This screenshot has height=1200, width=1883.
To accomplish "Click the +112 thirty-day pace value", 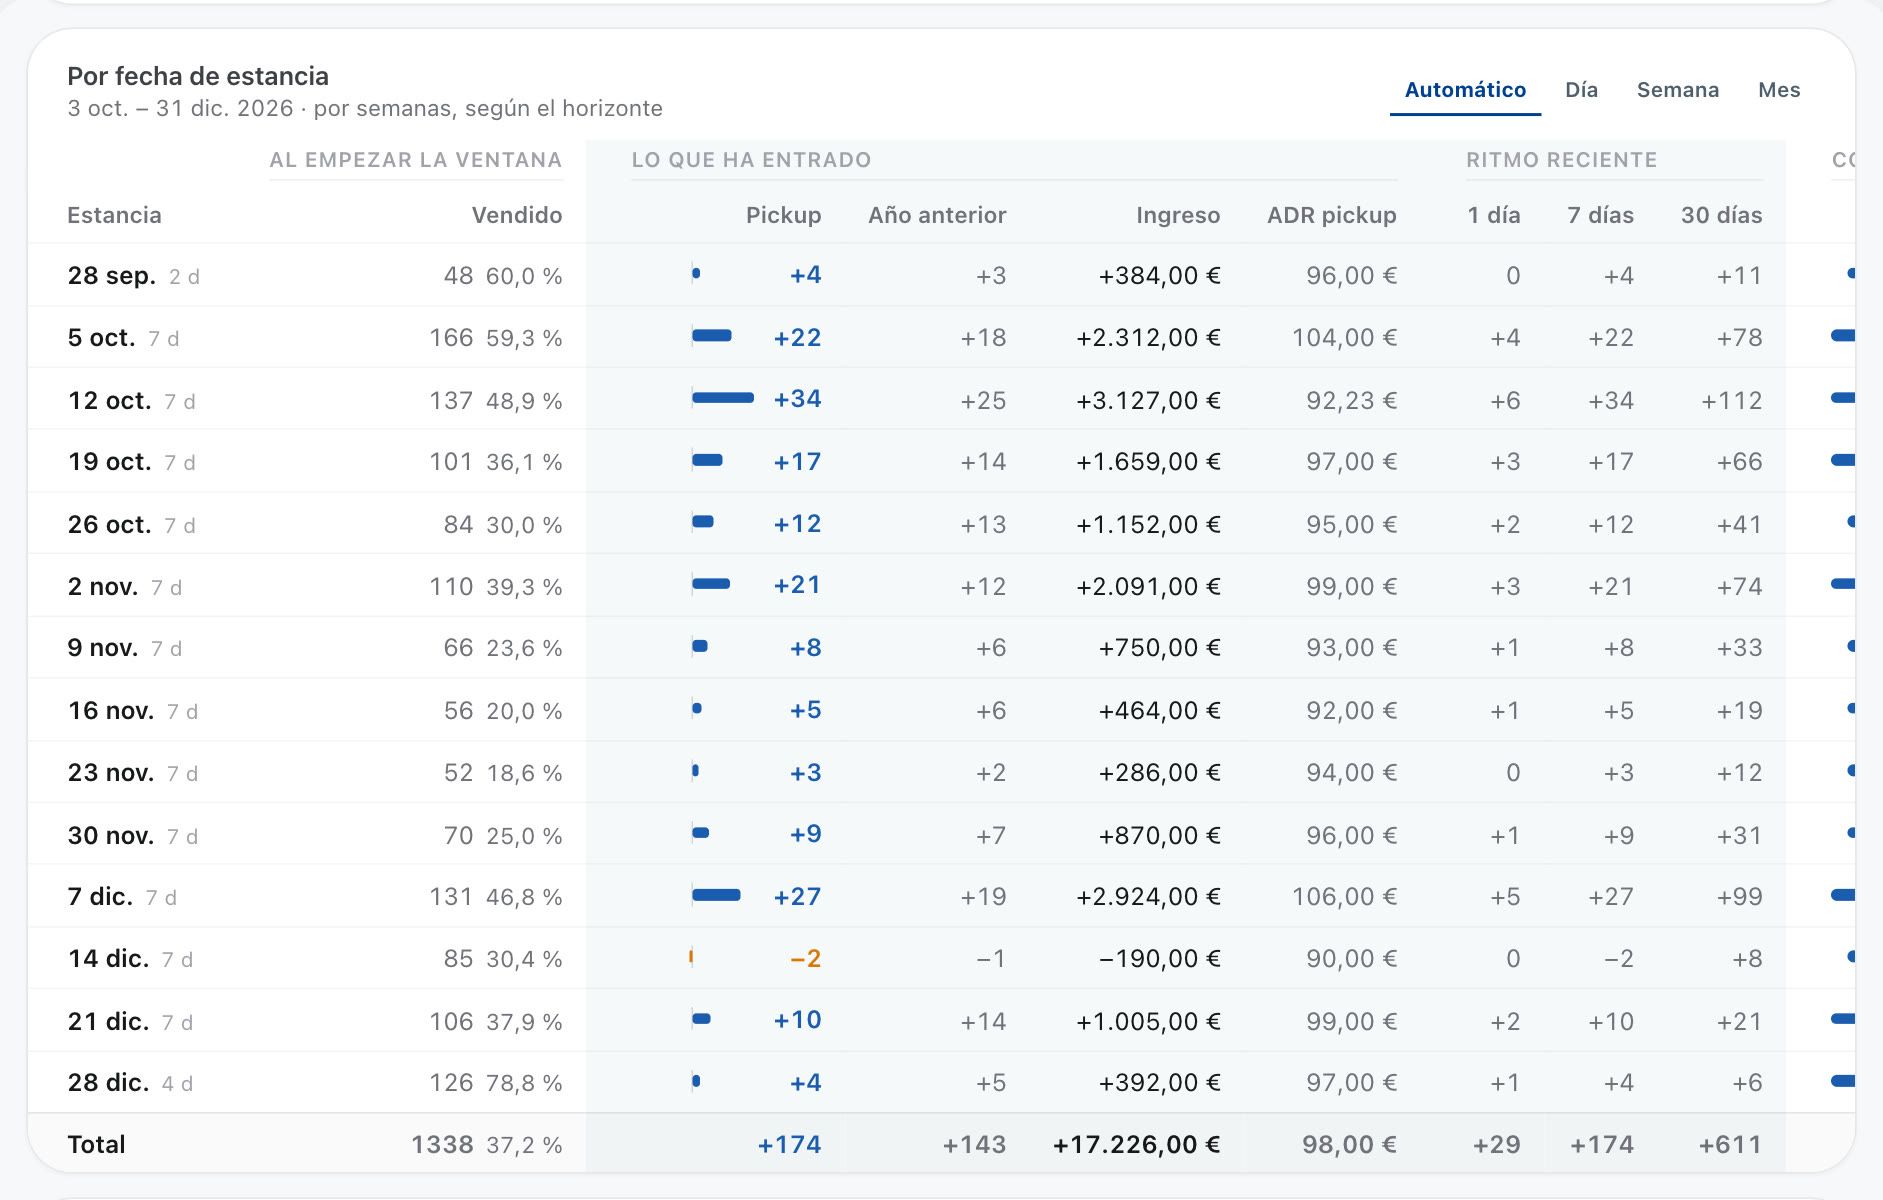I will point(1731,400).
